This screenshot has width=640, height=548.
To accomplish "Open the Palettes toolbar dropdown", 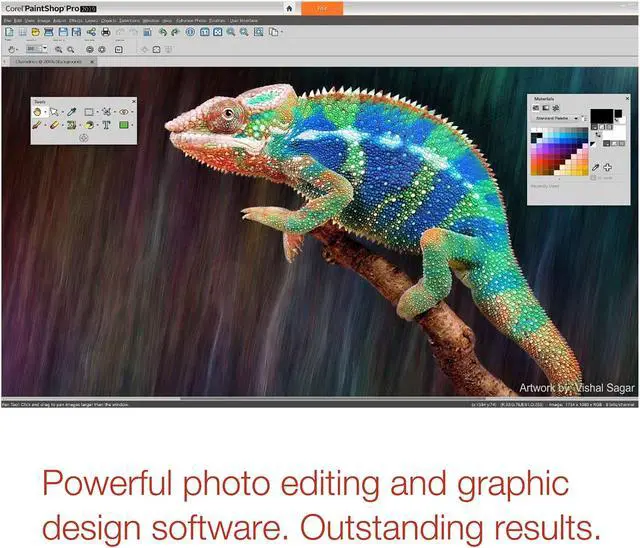I will [282, 32].
